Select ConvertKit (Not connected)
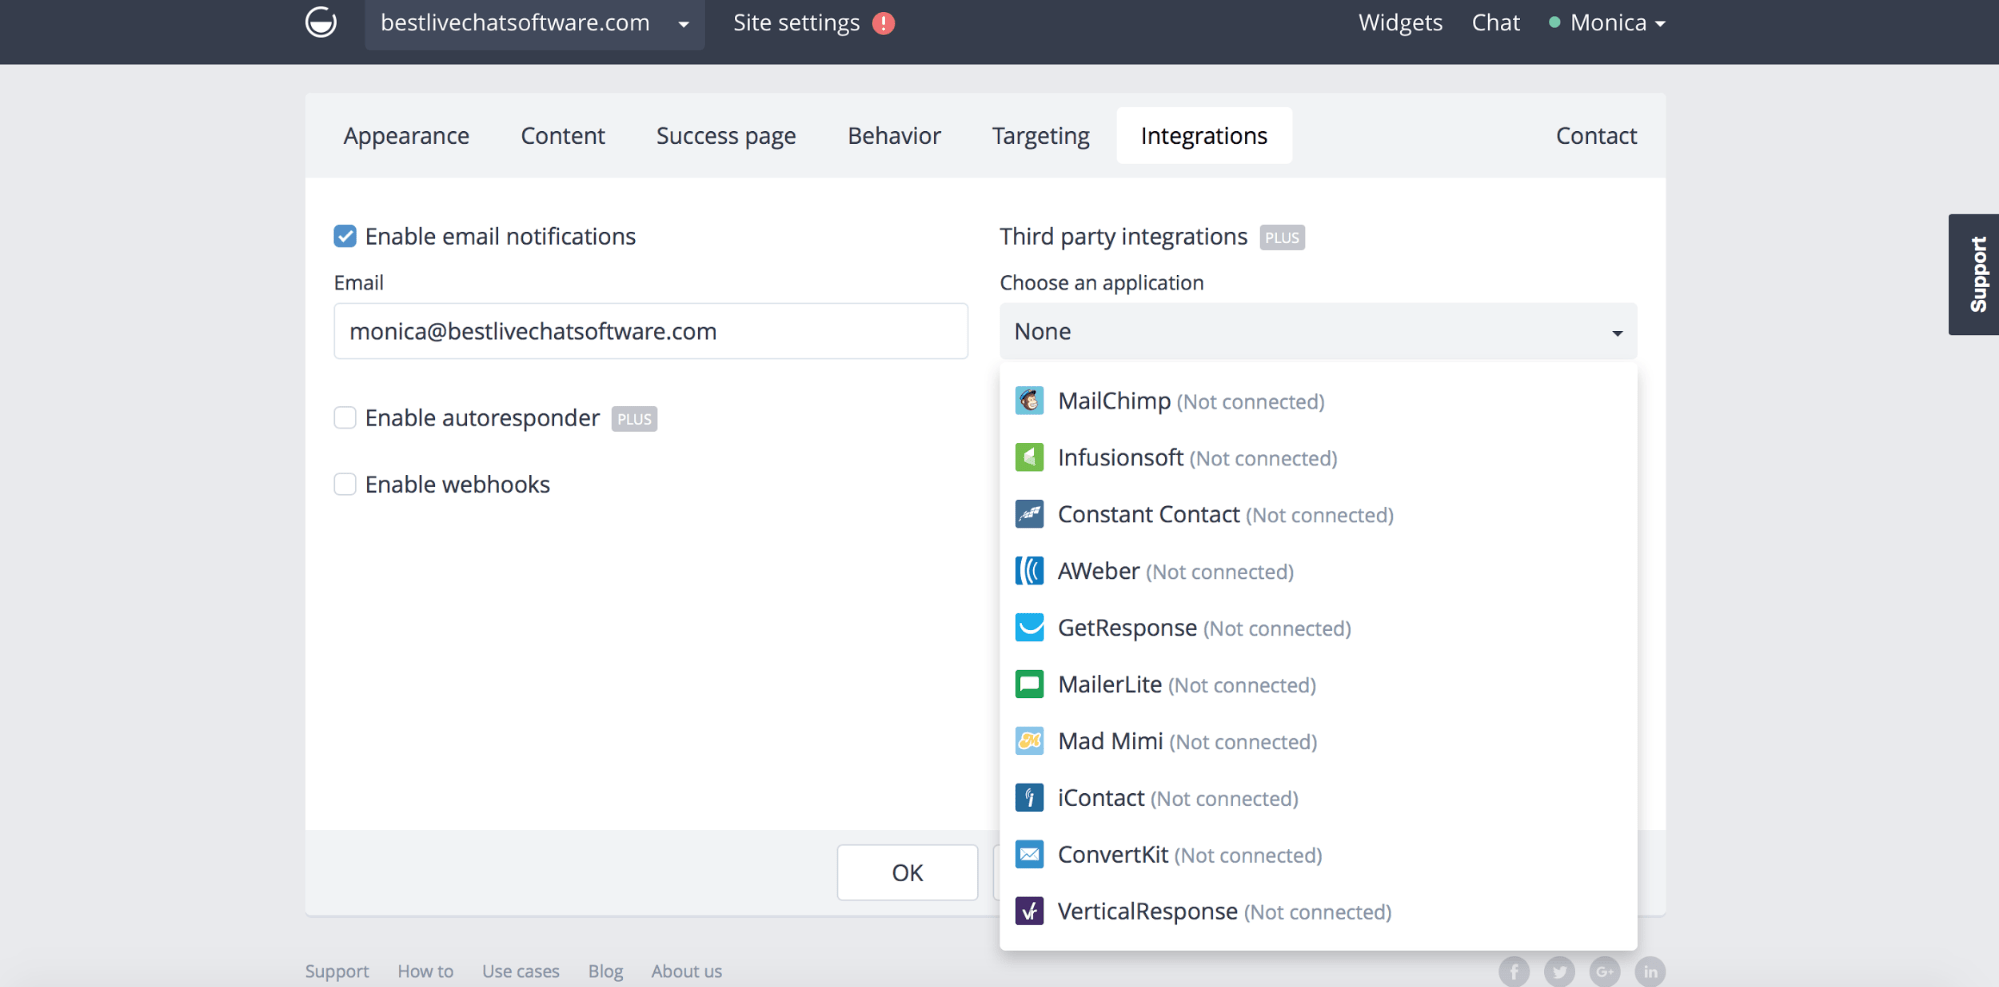 tap(1318, 855)
